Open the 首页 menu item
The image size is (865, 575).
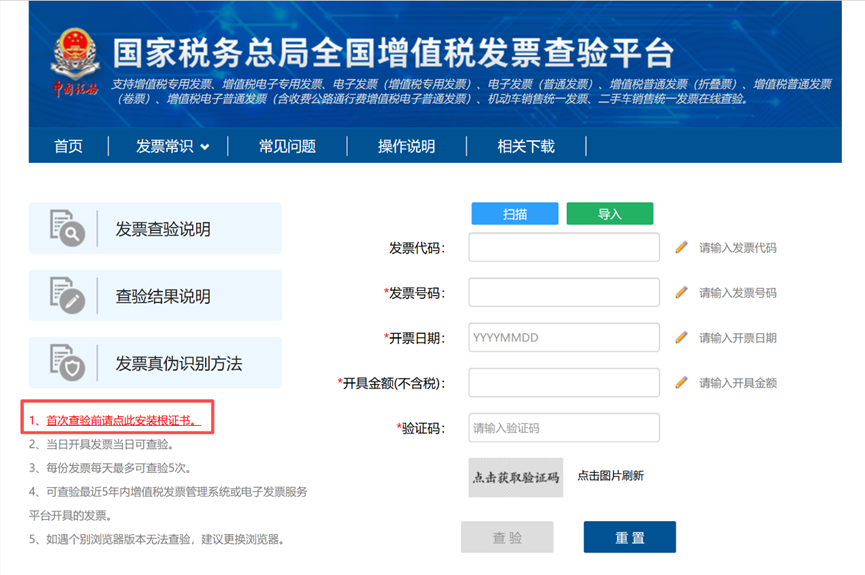click(x=68, y=146)
